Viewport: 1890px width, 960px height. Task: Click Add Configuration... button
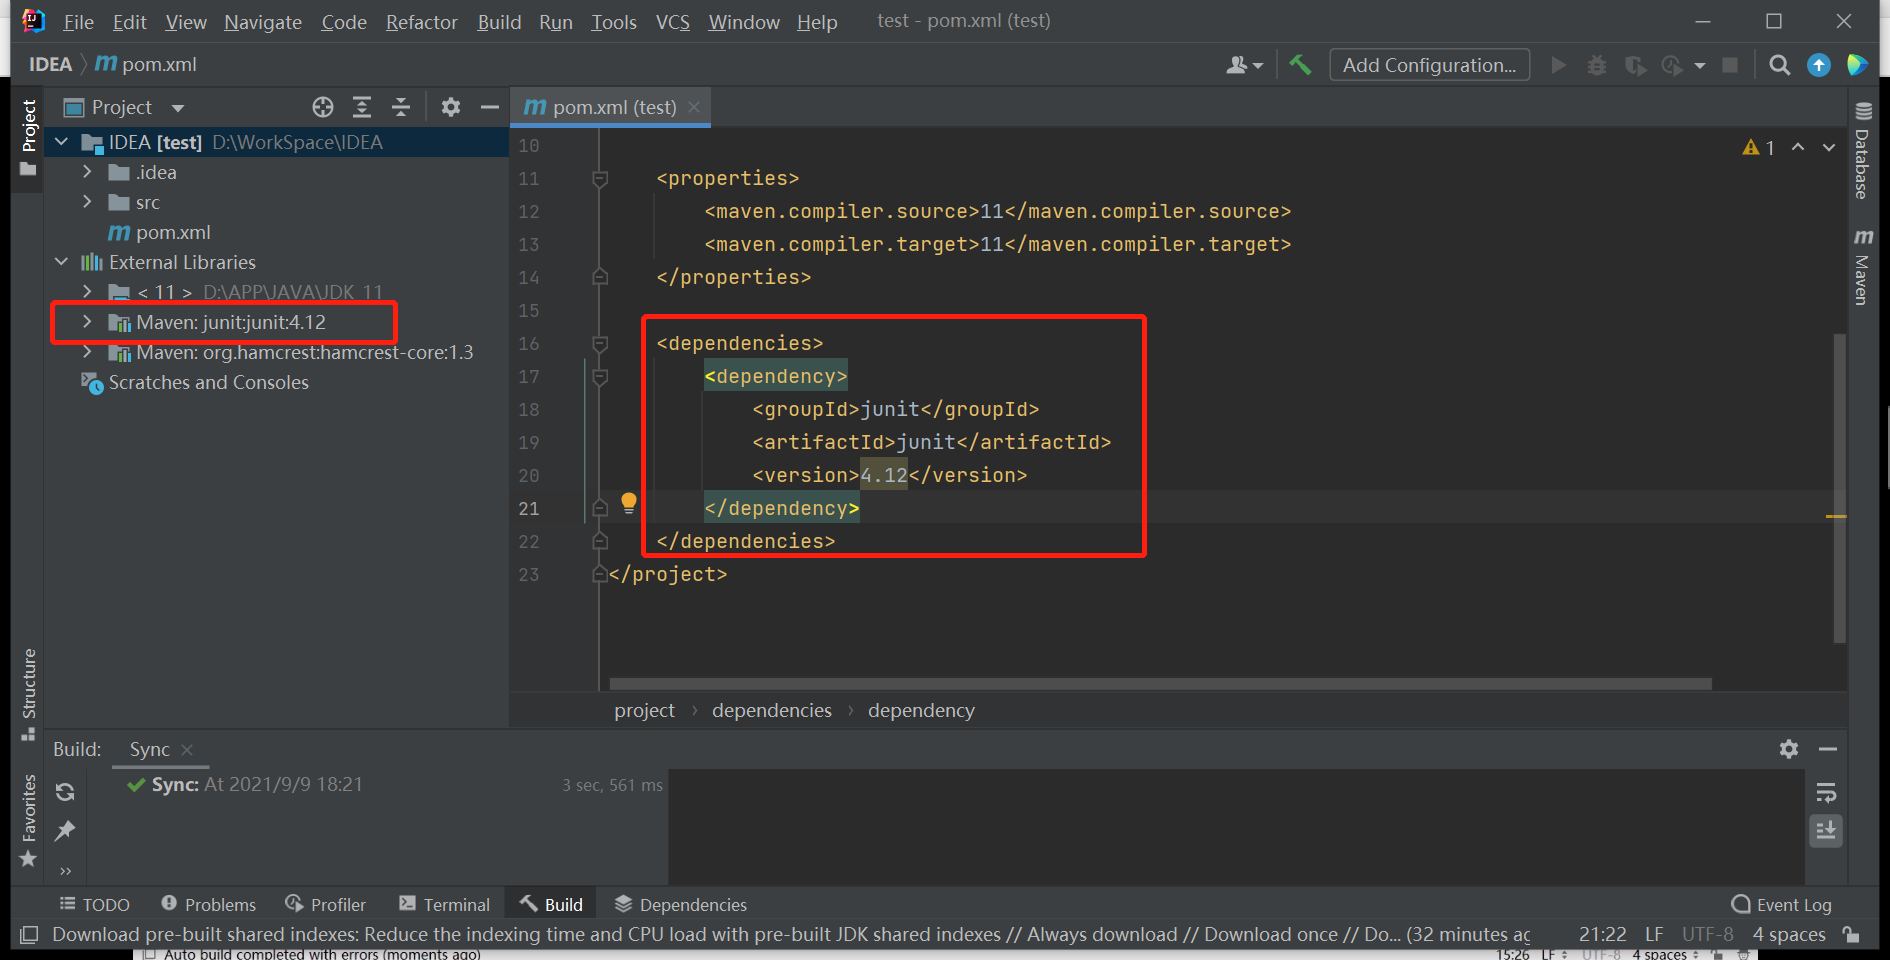tap(1429, 65)
